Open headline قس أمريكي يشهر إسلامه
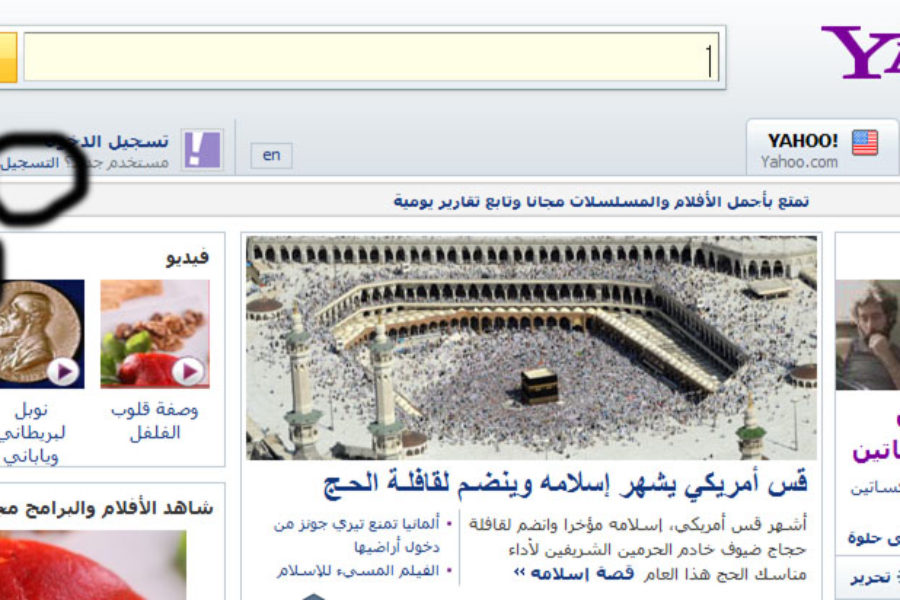900x600 pixels. click(x=565, y=484)
